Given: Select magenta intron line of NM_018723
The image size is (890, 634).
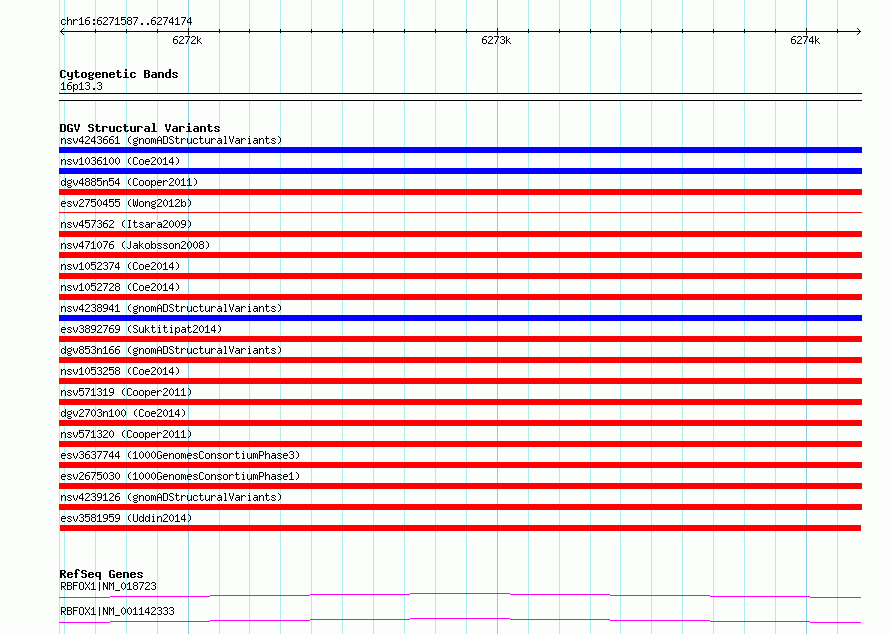Looking at the screenshot, I should coord(460,595).
